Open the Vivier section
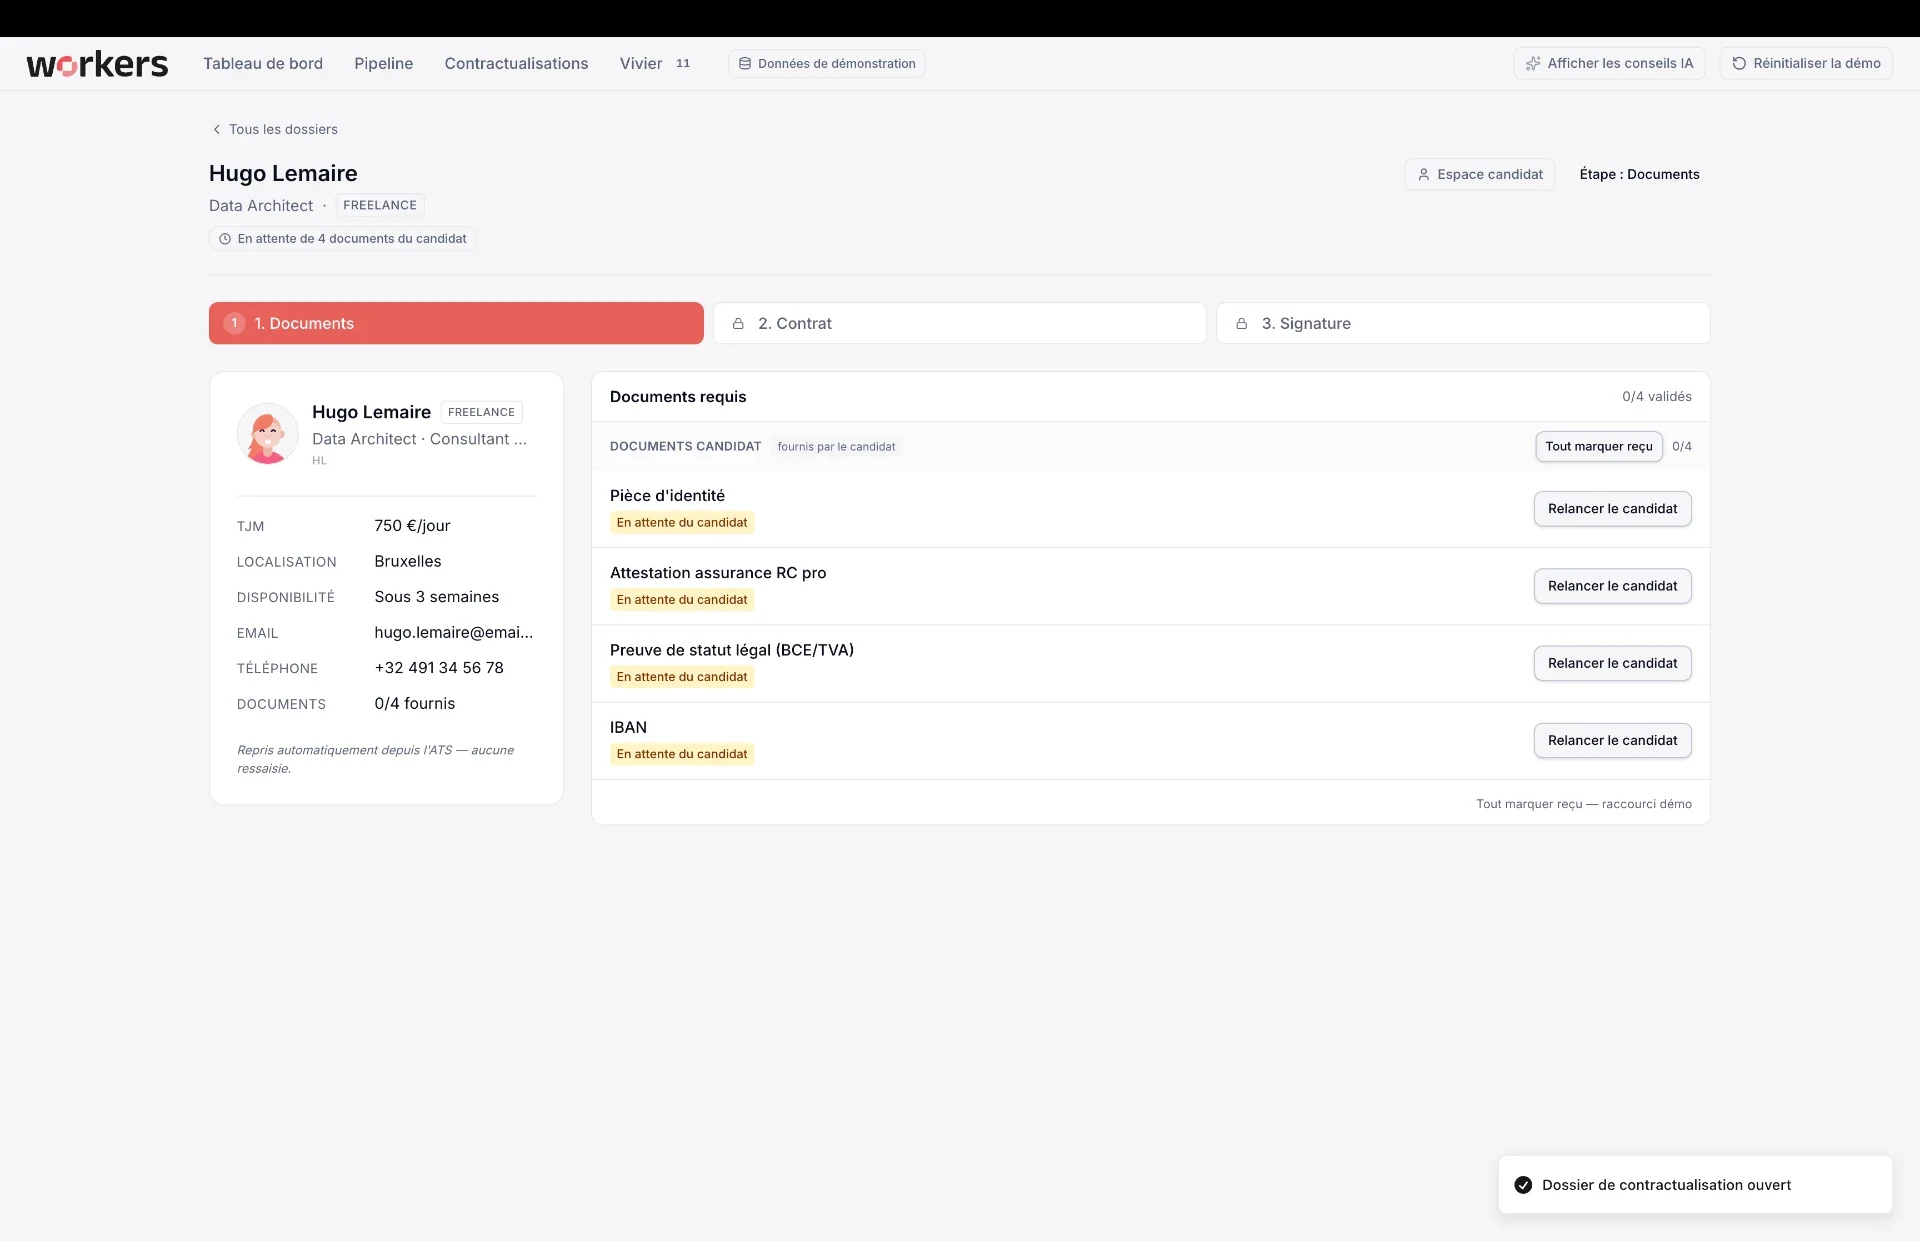 coord(641,64)
